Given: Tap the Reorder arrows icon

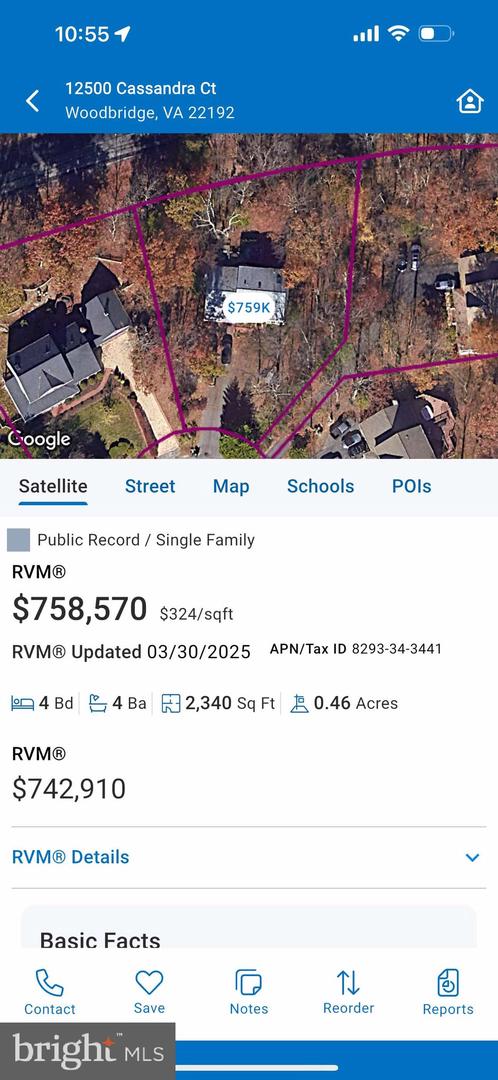Looking at the screenshot, I should (x=348, y=982).
